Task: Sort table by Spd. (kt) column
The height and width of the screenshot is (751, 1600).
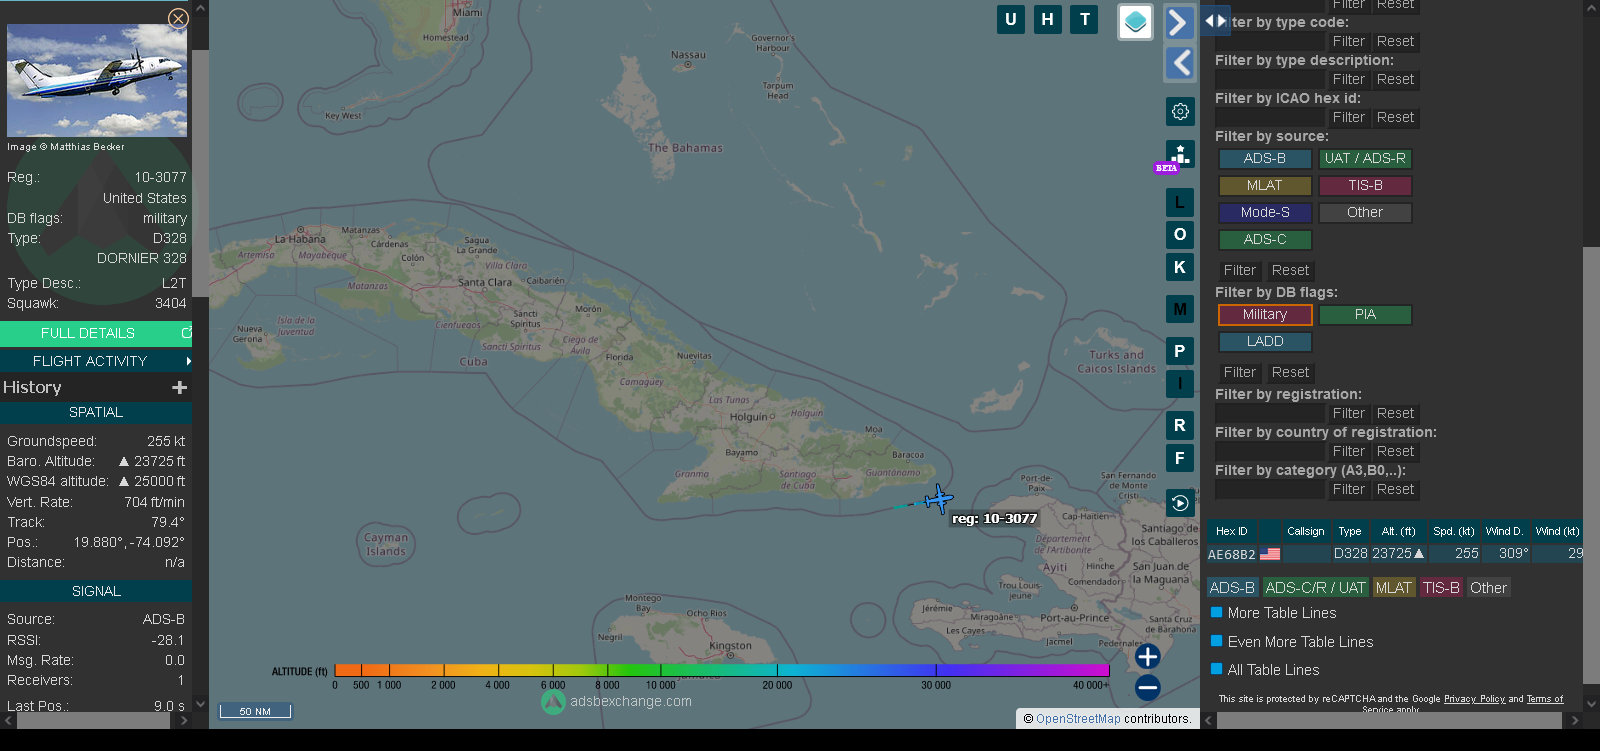Action: (1454, 531)
